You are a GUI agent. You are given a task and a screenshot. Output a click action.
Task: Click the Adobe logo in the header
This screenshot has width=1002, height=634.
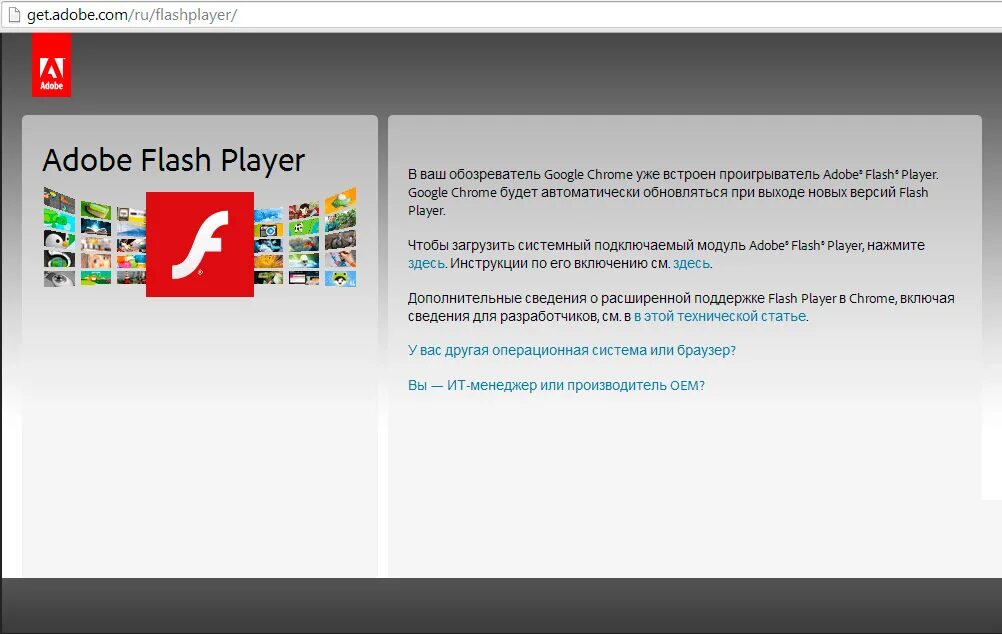click(51, 65)
